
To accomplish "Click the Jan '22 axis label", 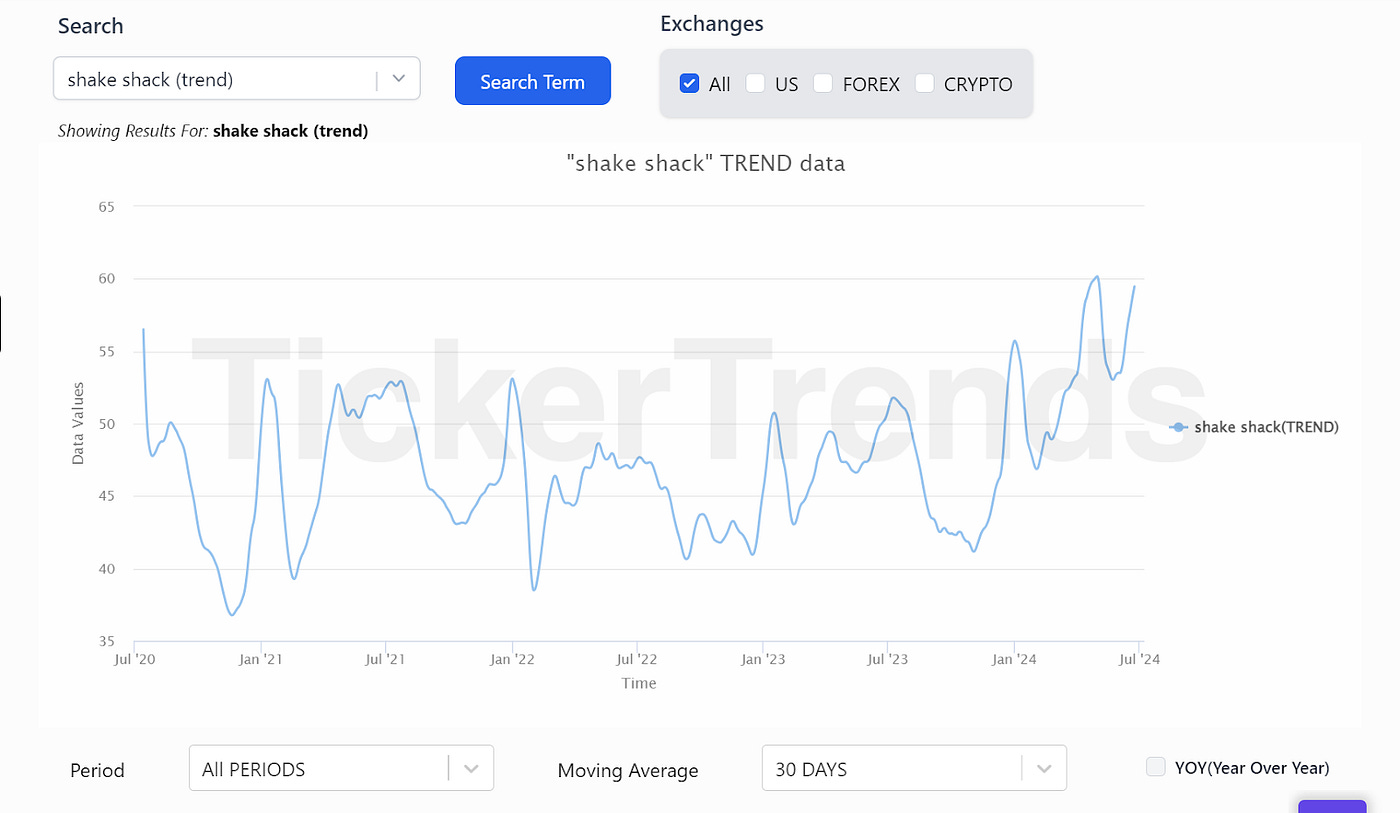I will tap(513, 659).
